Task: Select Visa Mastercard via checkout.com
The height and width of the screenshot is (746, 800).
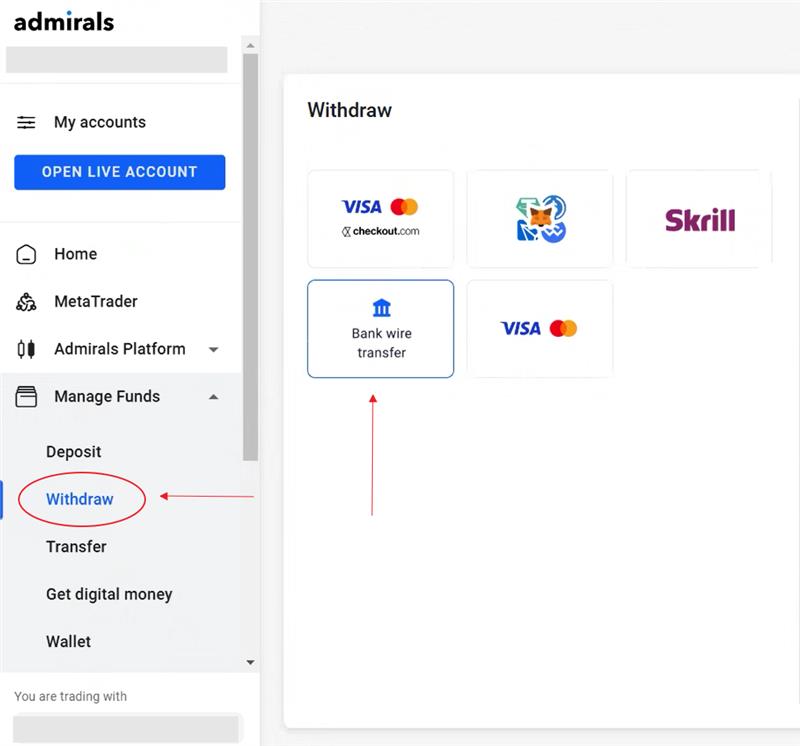Action: pos(381,219)
